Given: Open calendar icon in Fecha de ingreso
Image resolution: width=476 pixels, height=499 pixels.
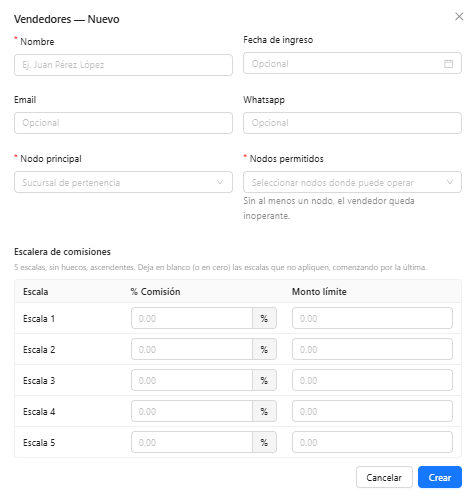Looking at the screenshot, I should pos(448,63).
